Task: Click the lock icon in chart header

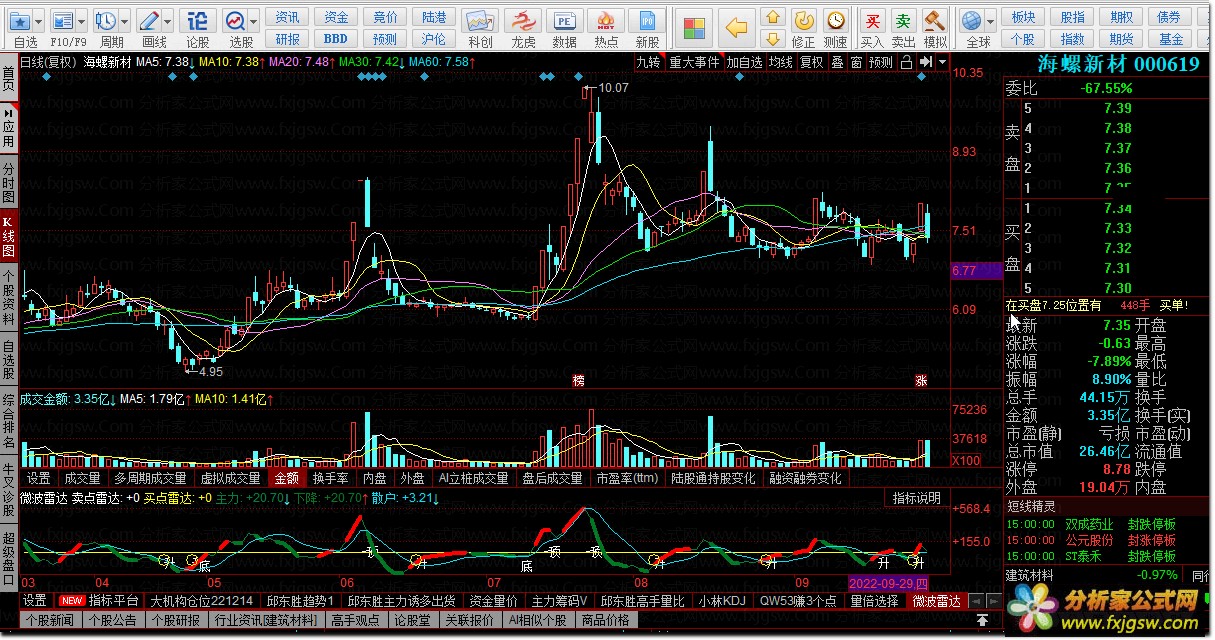Action: [x=905, y=62]
